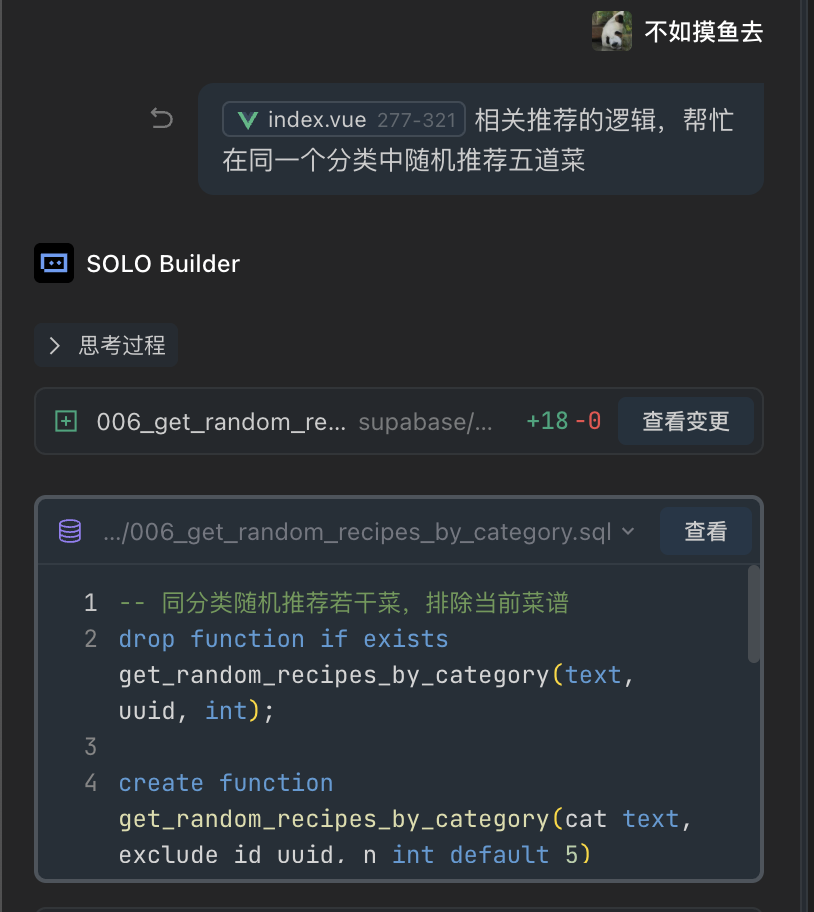Click the "drop function if exists" code line
The width and height of the screenshot is (814, 912).
click(x=283, y=638)
